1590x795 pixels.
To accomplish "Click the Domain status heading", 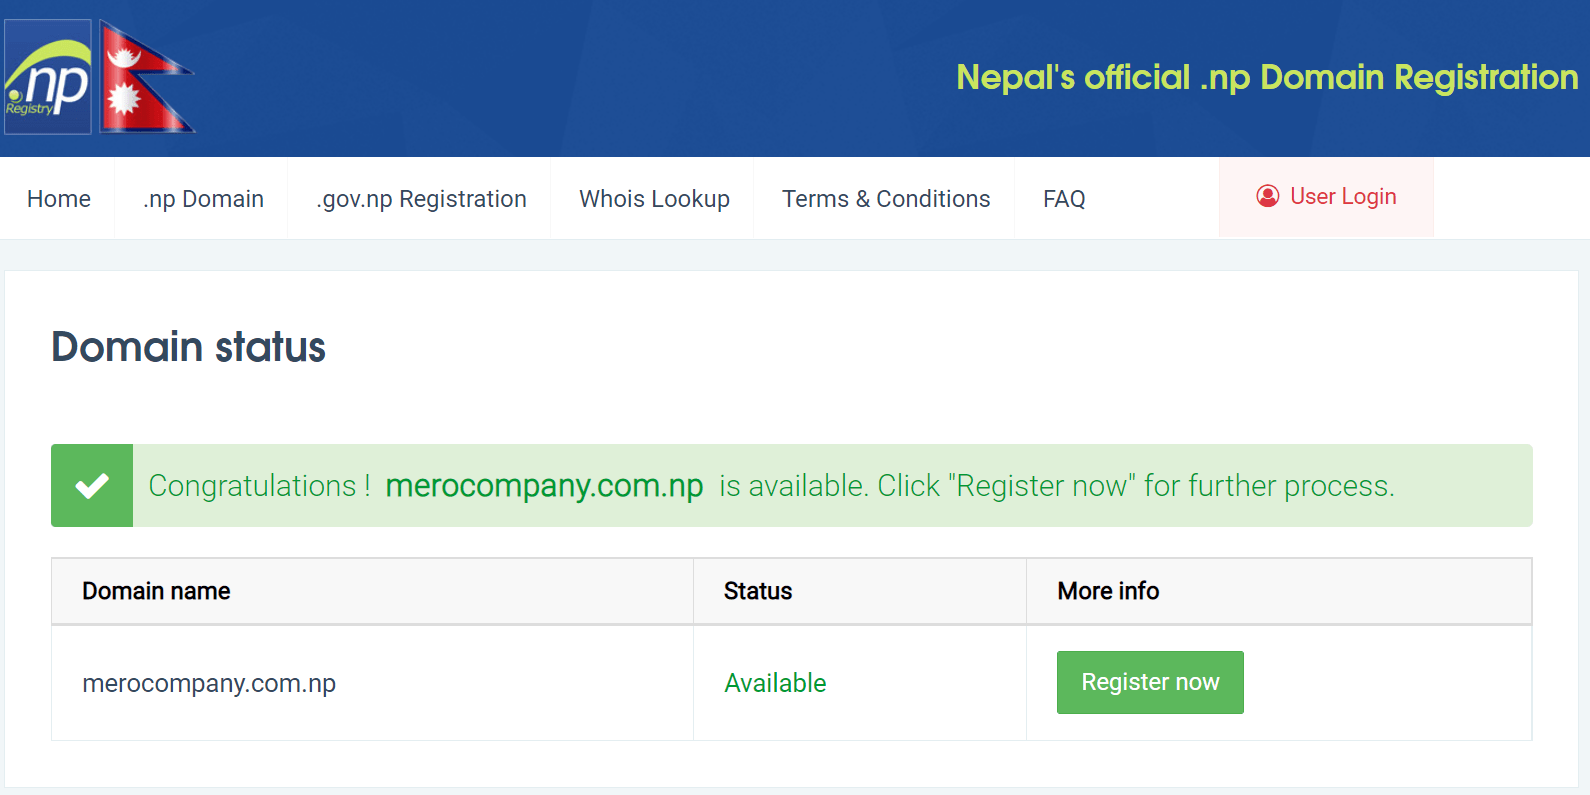I will (x=188, y=347).
